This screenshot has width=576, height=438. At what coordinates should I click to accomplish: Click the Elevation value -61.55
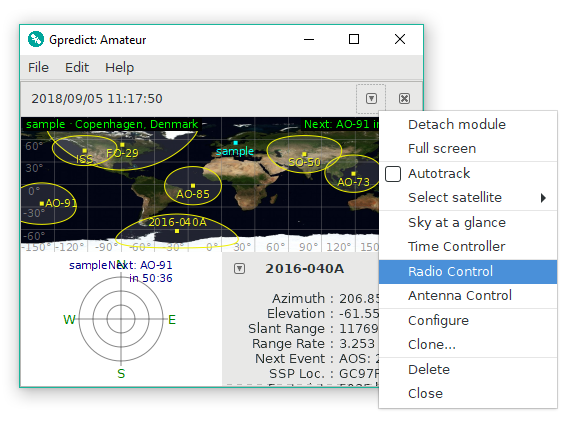click(359, 314)
